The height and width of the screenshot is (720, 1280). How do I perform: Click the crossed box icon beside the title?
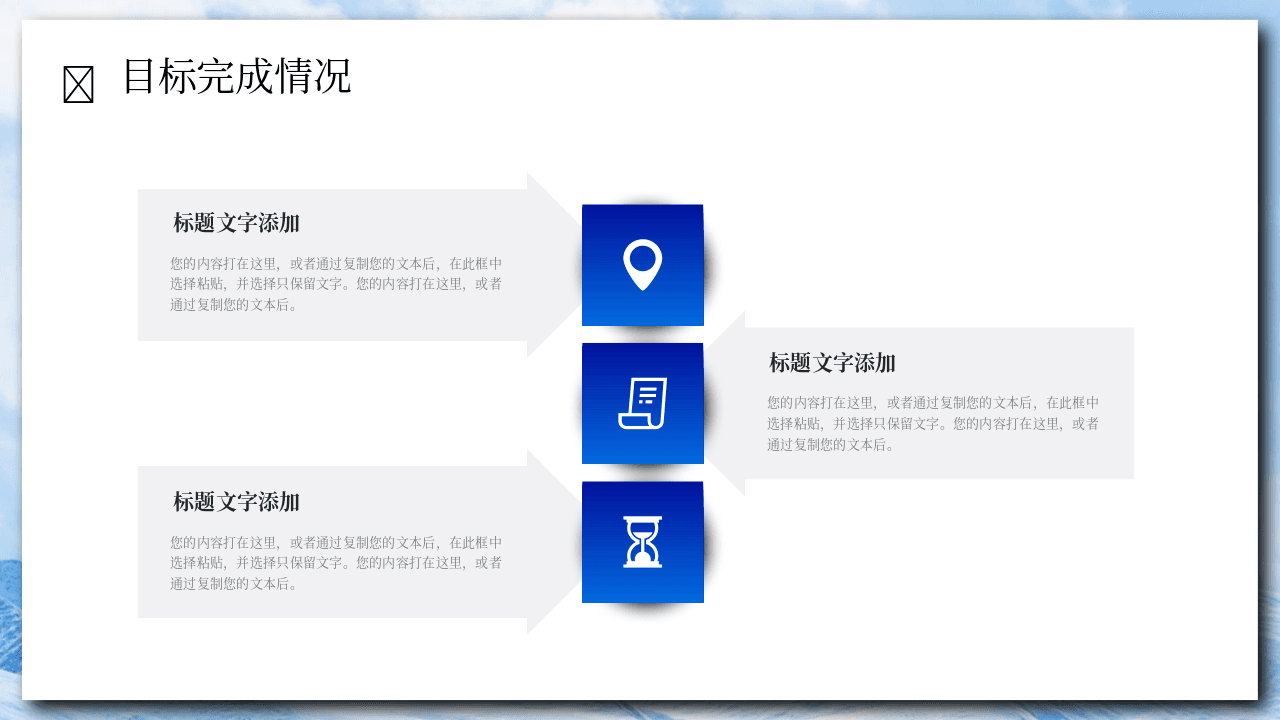coord(78,84)
